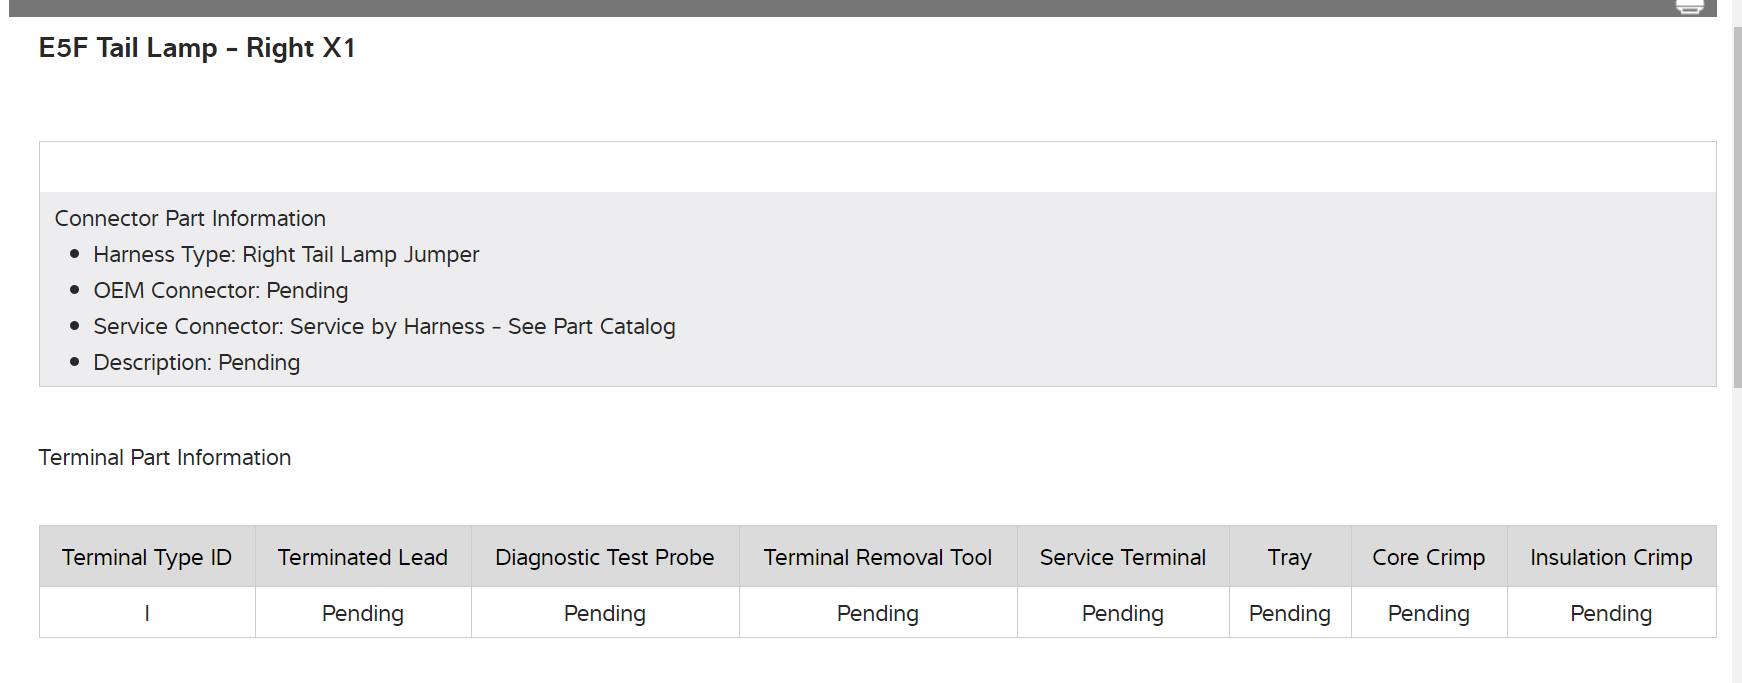Image resolution: width=1742 pixels, height=683 pixels.
Task: Click the Pending value under Terminal Removal Tool
Action: pos(878,613)
